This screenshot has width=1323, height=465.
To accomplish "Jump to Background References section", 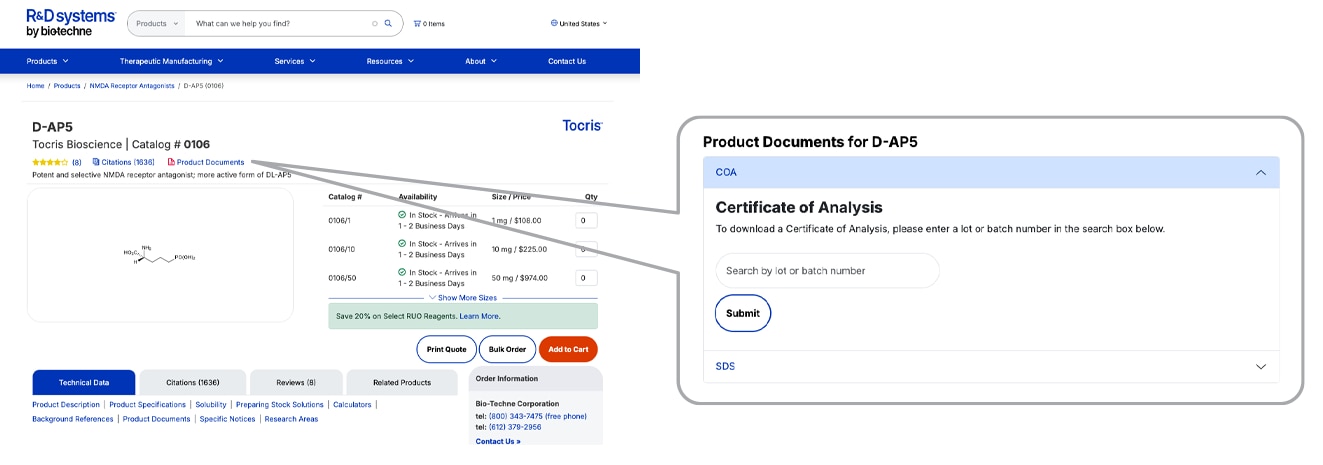I will pyautogui.click(x=73, y=419).
